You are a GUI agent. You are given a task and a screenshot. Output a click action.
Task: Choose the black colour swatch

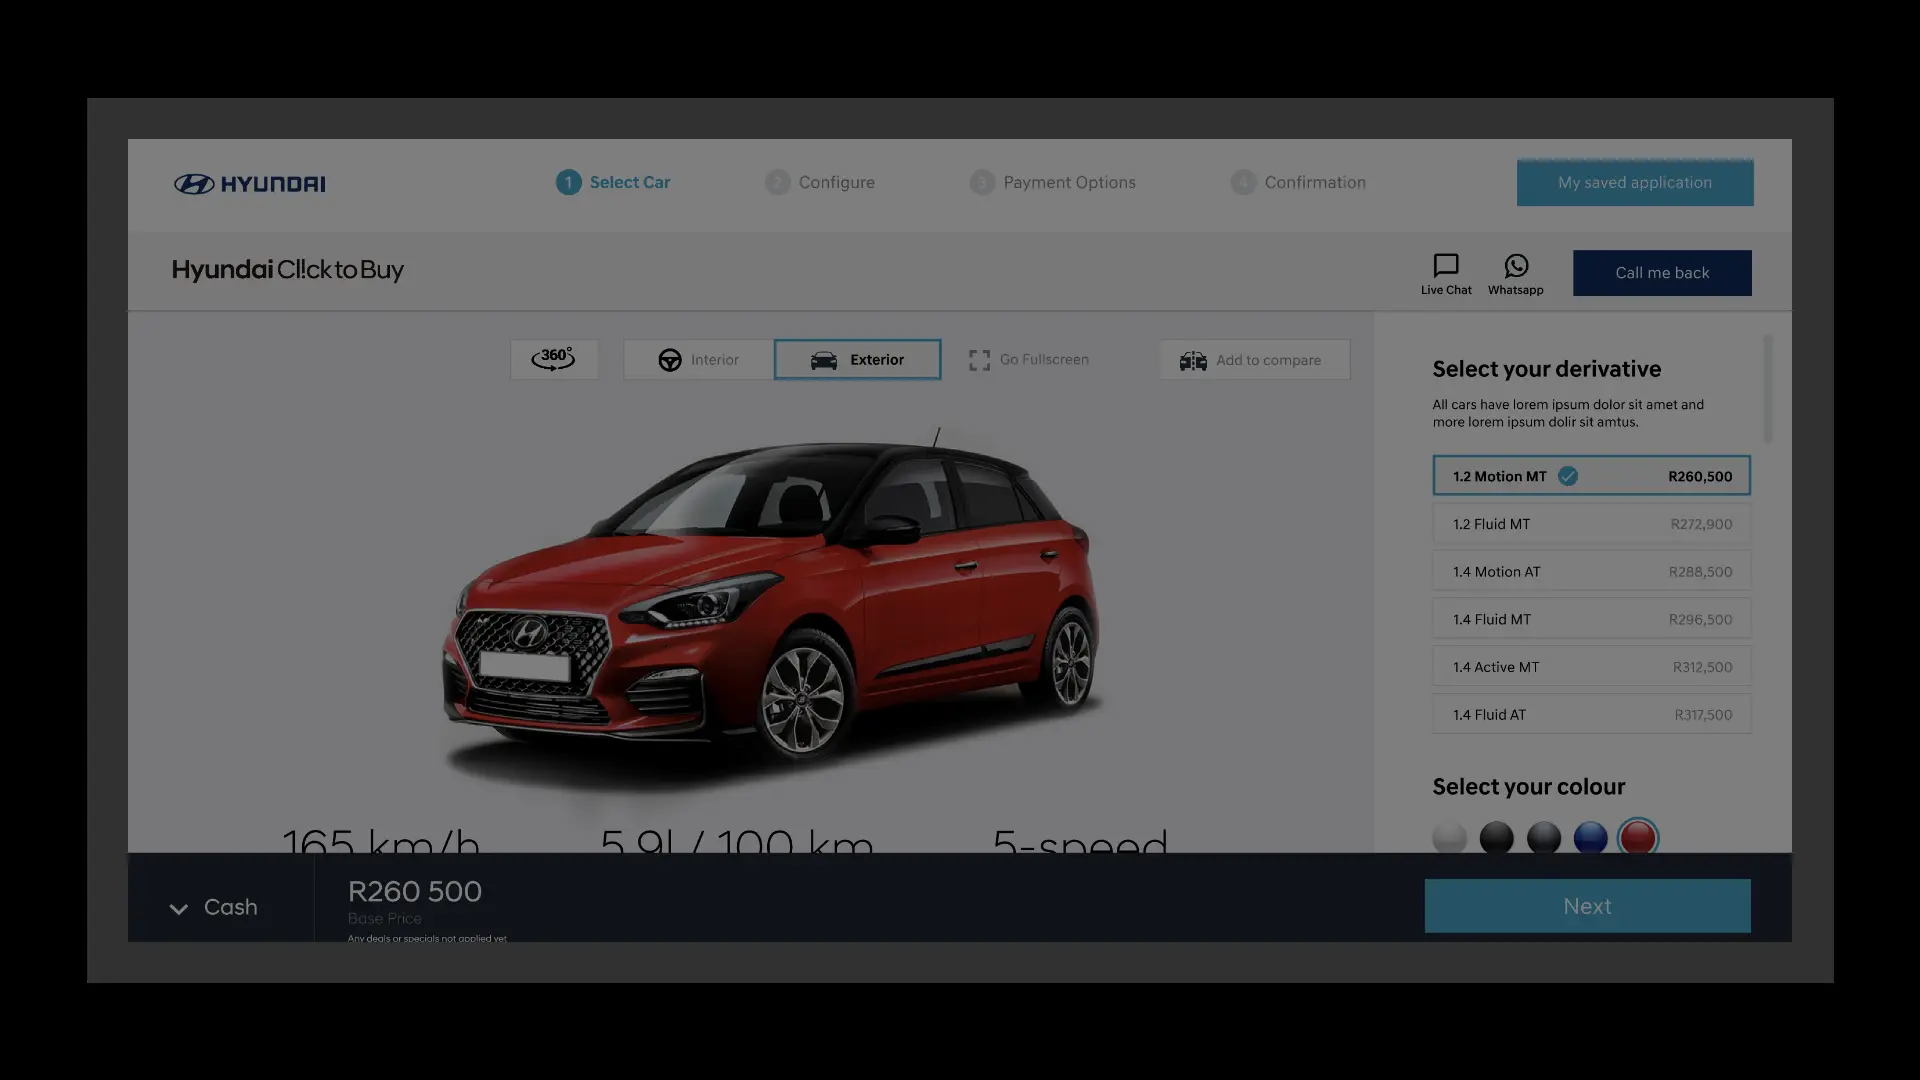[x=1496, y=838]
